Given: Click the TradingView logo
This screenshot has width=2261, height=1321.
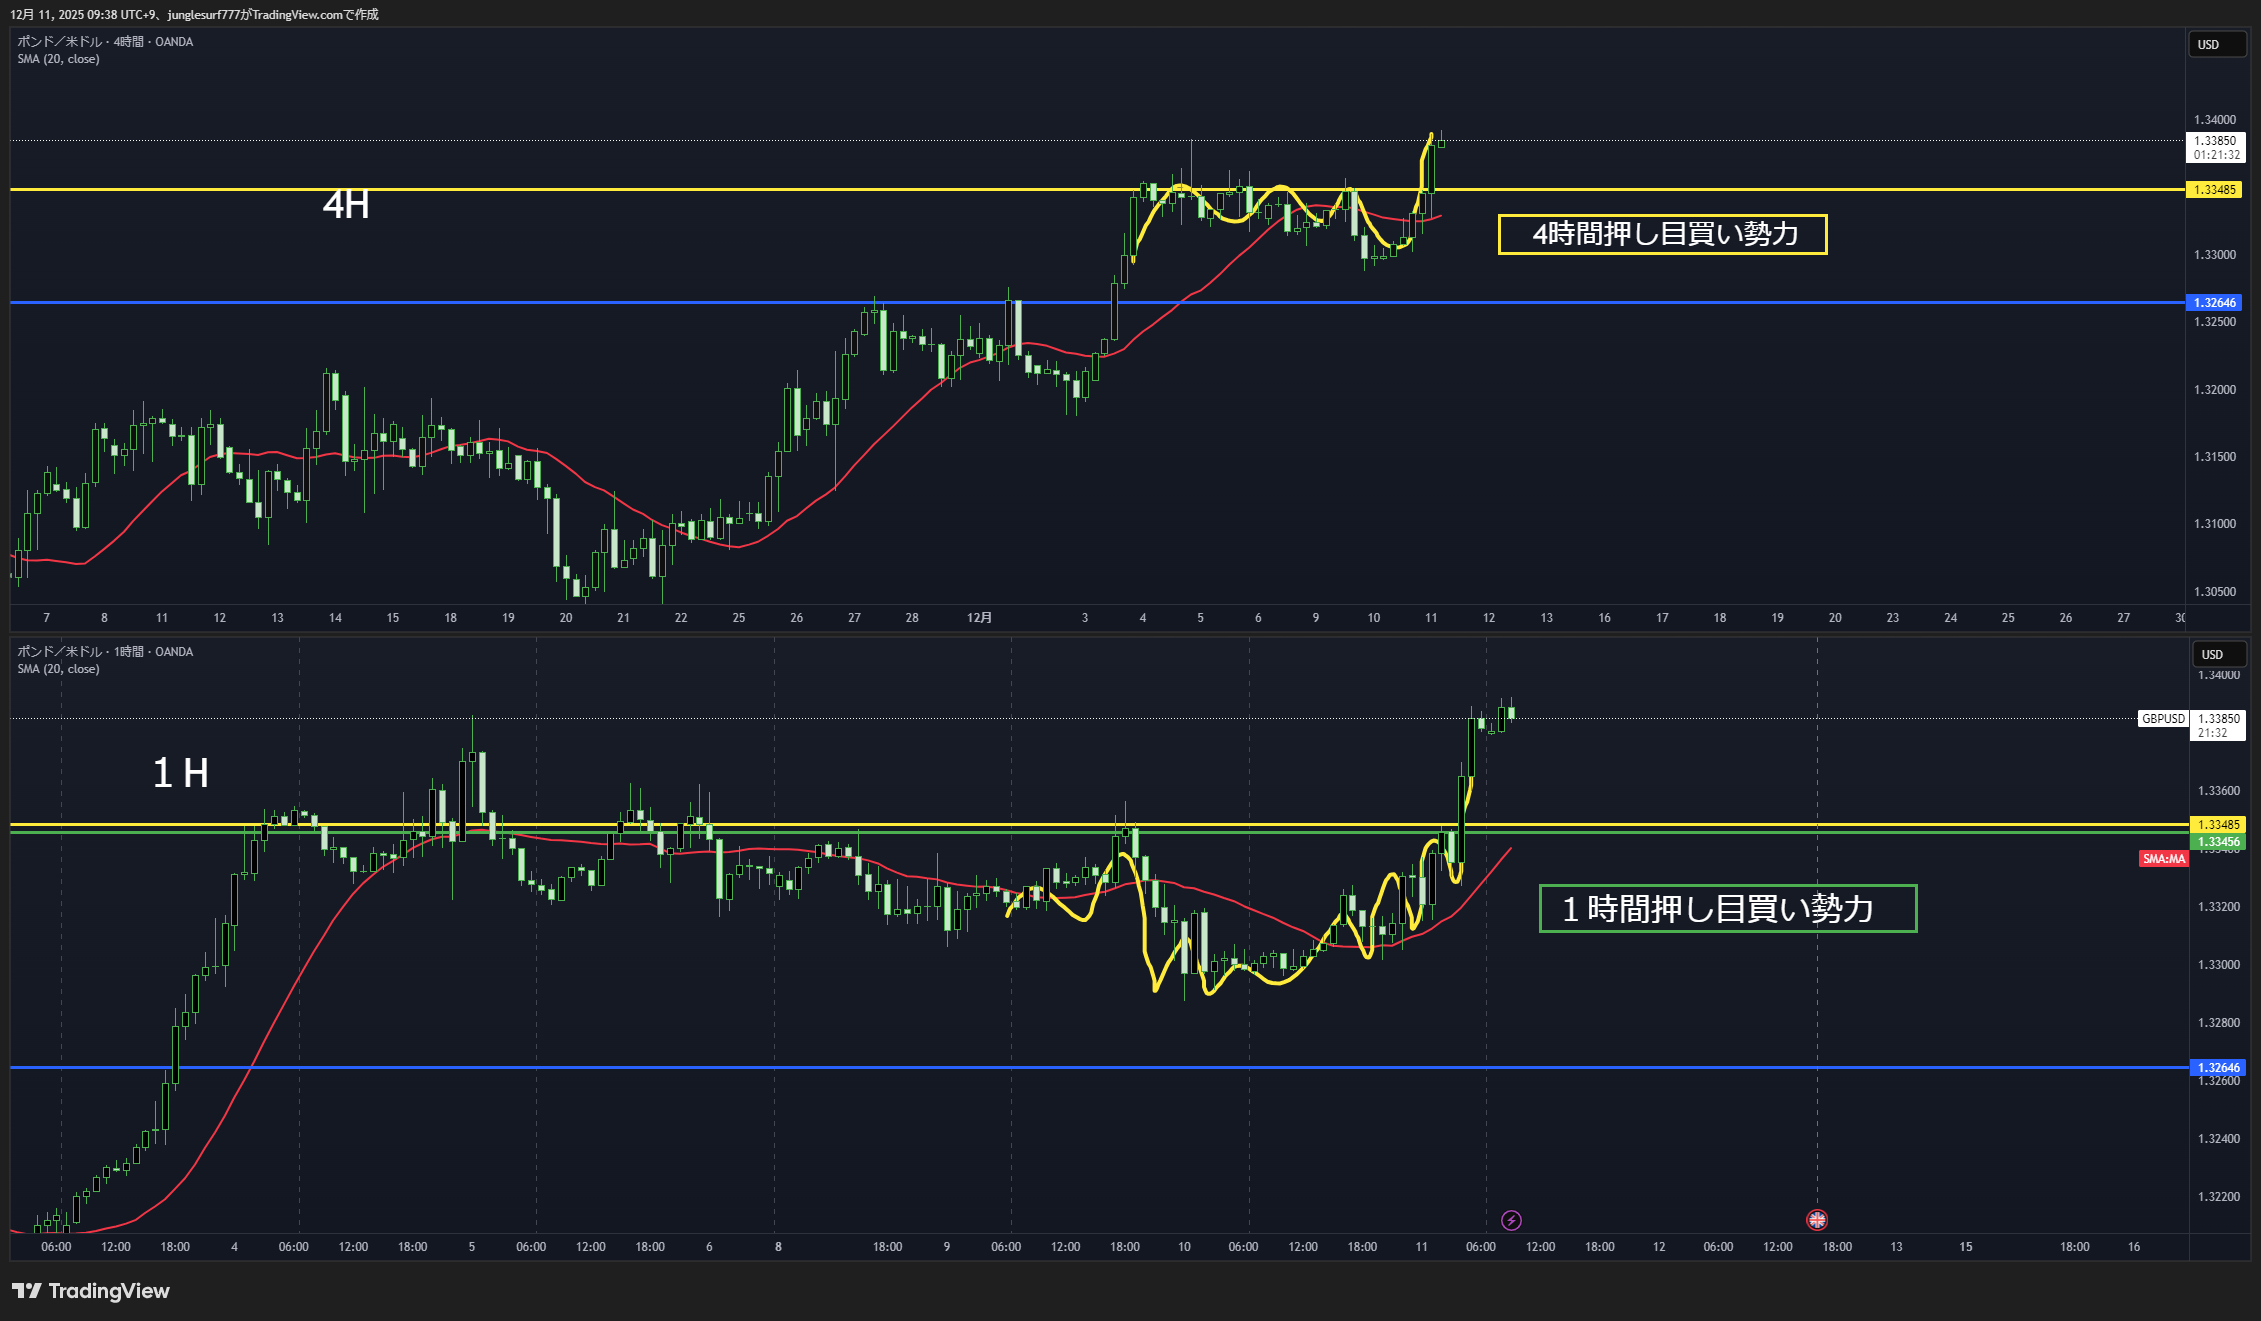Looking at the screenshot, I should 91,1291.
